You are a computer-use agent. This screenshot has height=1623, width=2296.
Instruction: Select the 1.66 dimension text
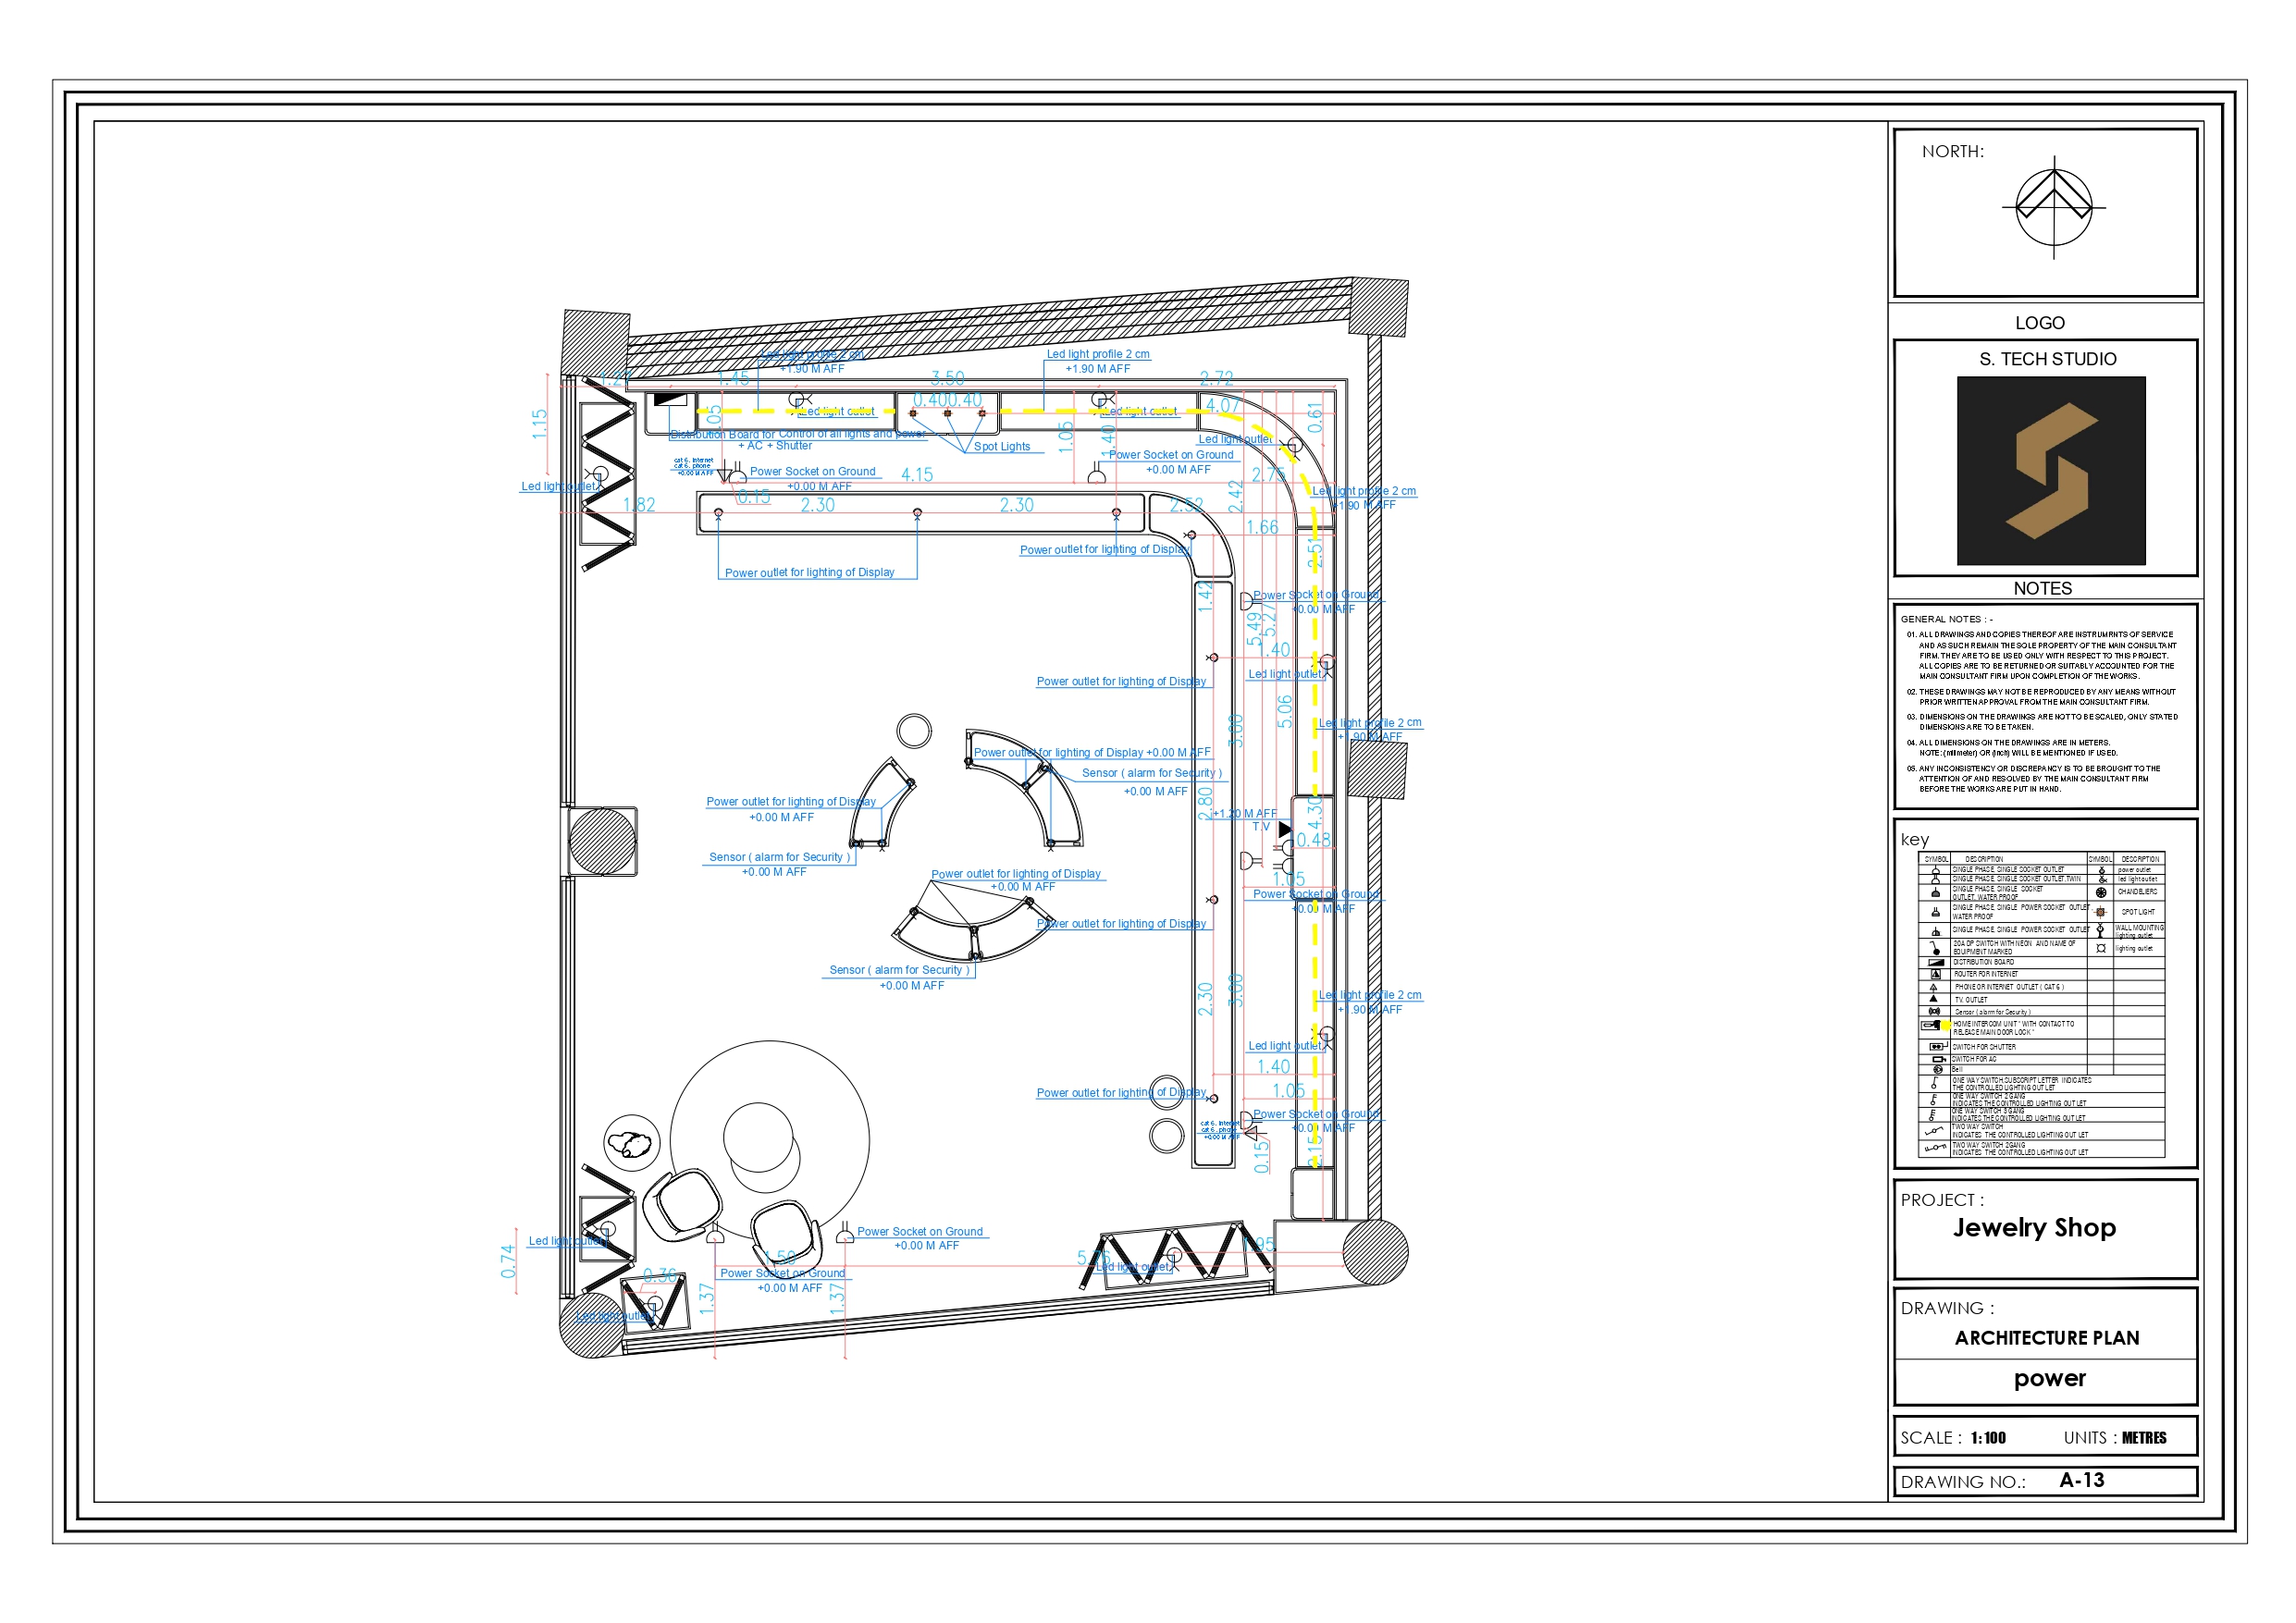pos(1262,527)
